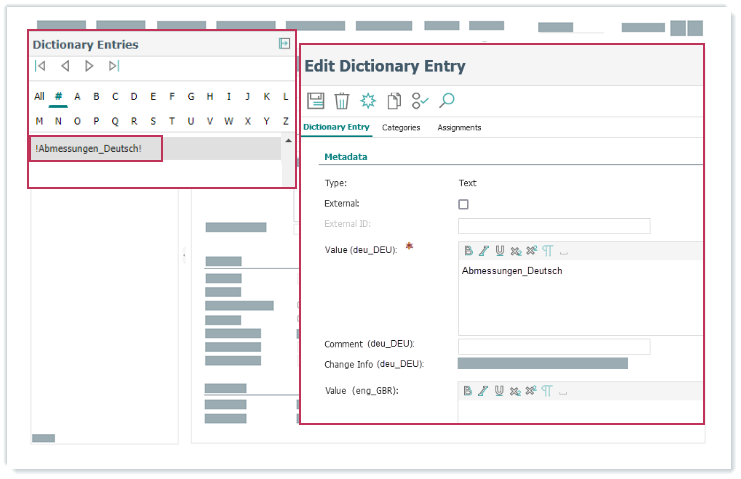Filter dictionary entries by letter A

(x=77, y=97)
